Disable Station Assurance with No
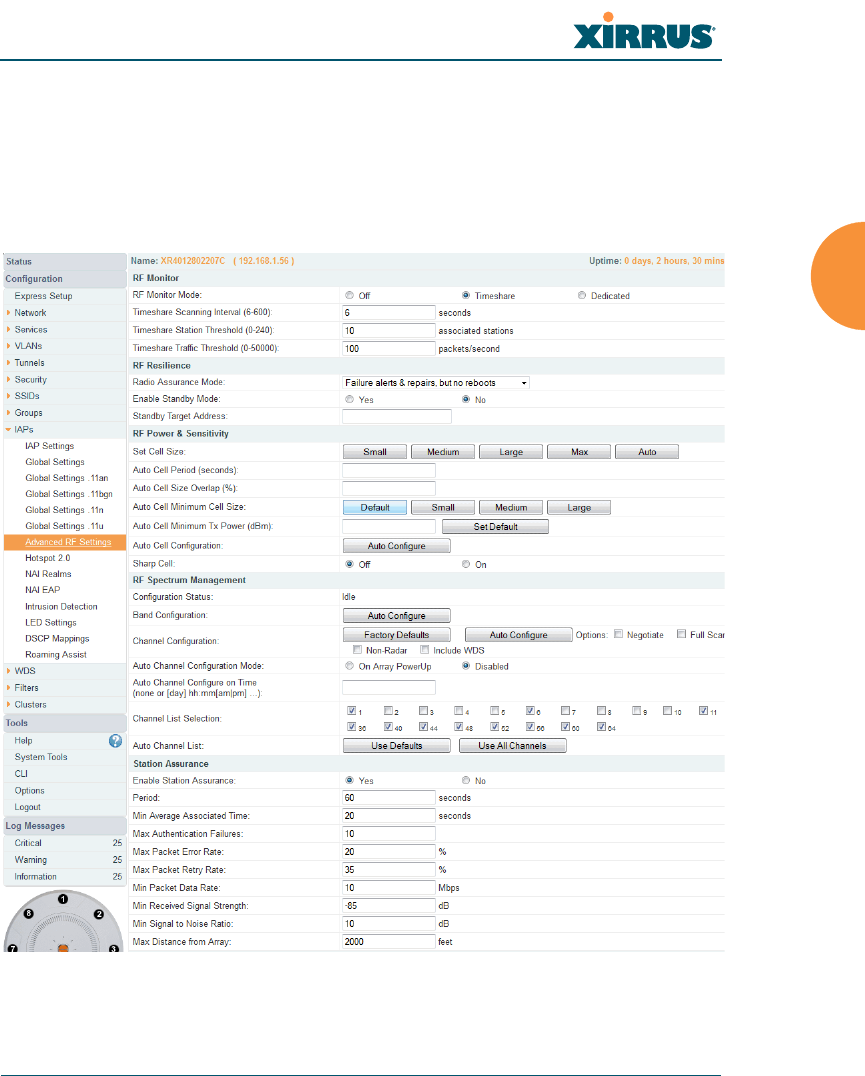Viewport: 865px width, 1076px height. [x=466, y=780]
